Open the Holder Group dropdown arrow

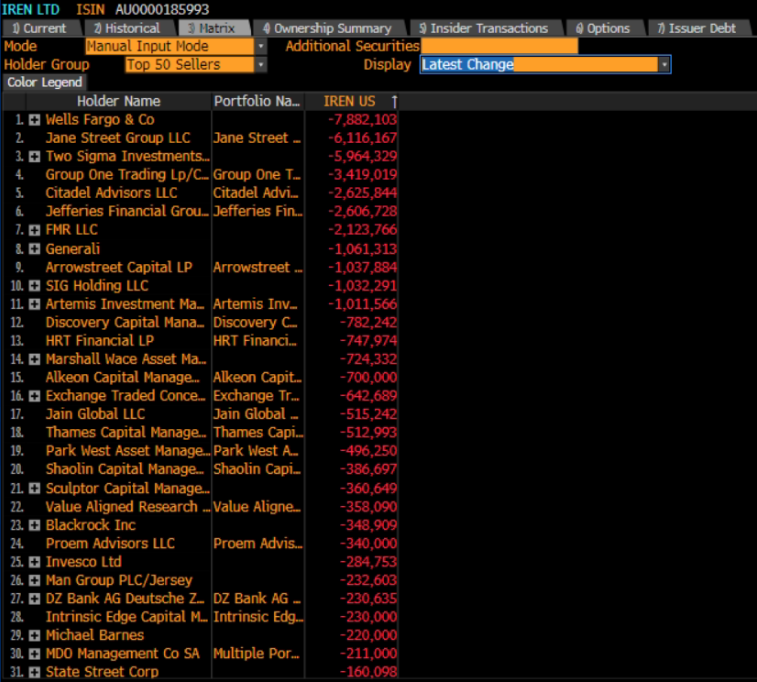[x=261, y=65]
